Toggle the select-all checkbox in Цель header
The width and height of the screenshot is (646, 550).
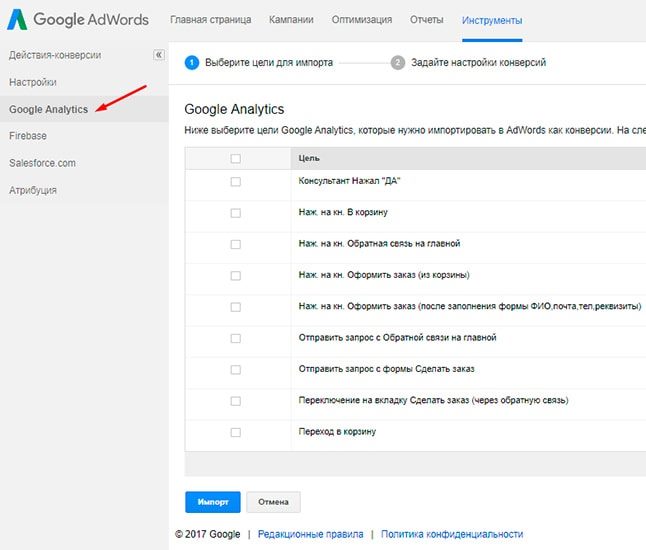236,159
